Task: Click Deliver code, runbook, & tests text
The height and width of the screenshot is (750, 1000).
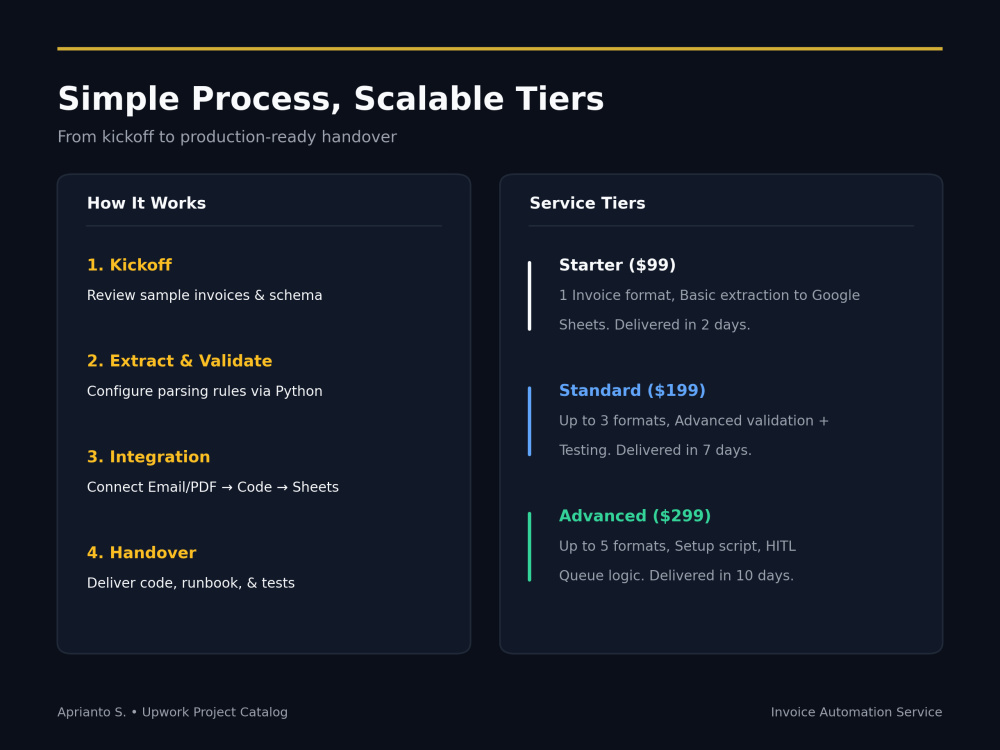Action: [191, 583]
